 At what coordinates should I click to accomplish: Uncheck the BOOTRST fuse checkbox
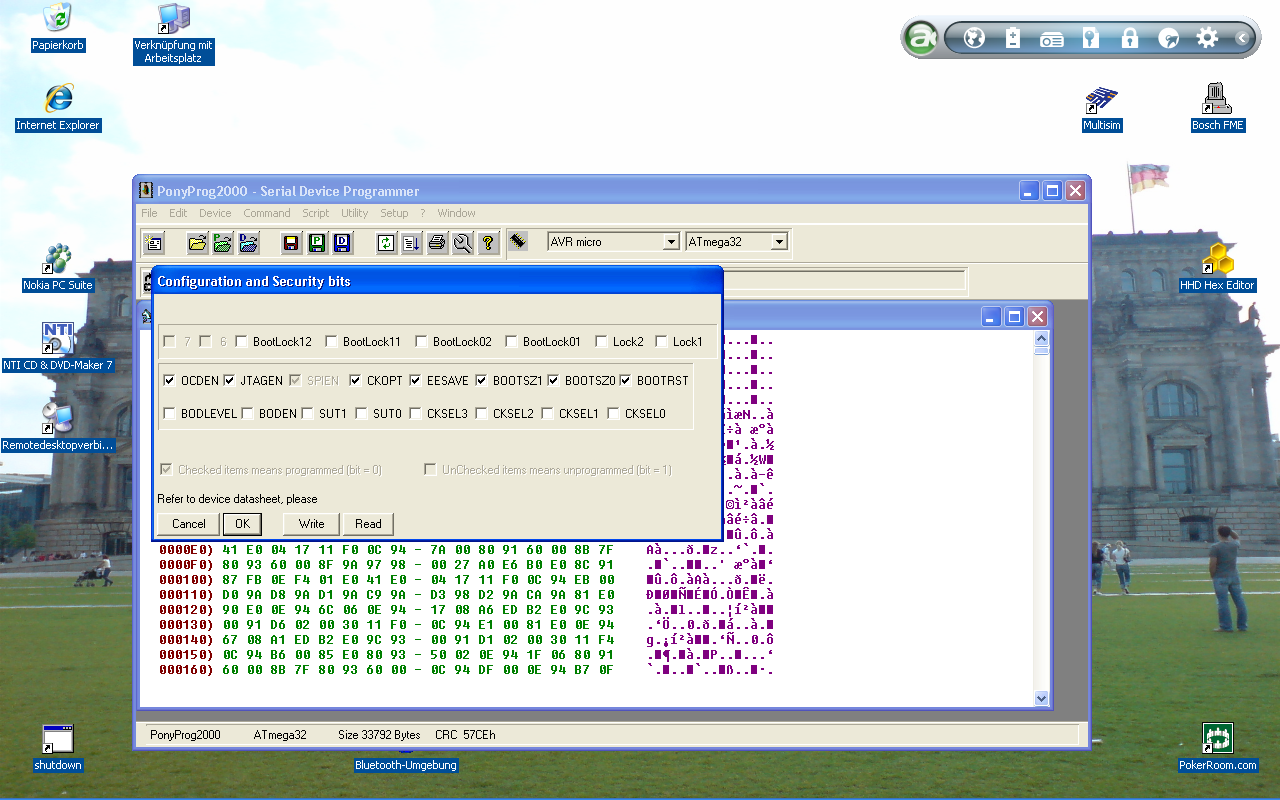(x=625, y=380)
